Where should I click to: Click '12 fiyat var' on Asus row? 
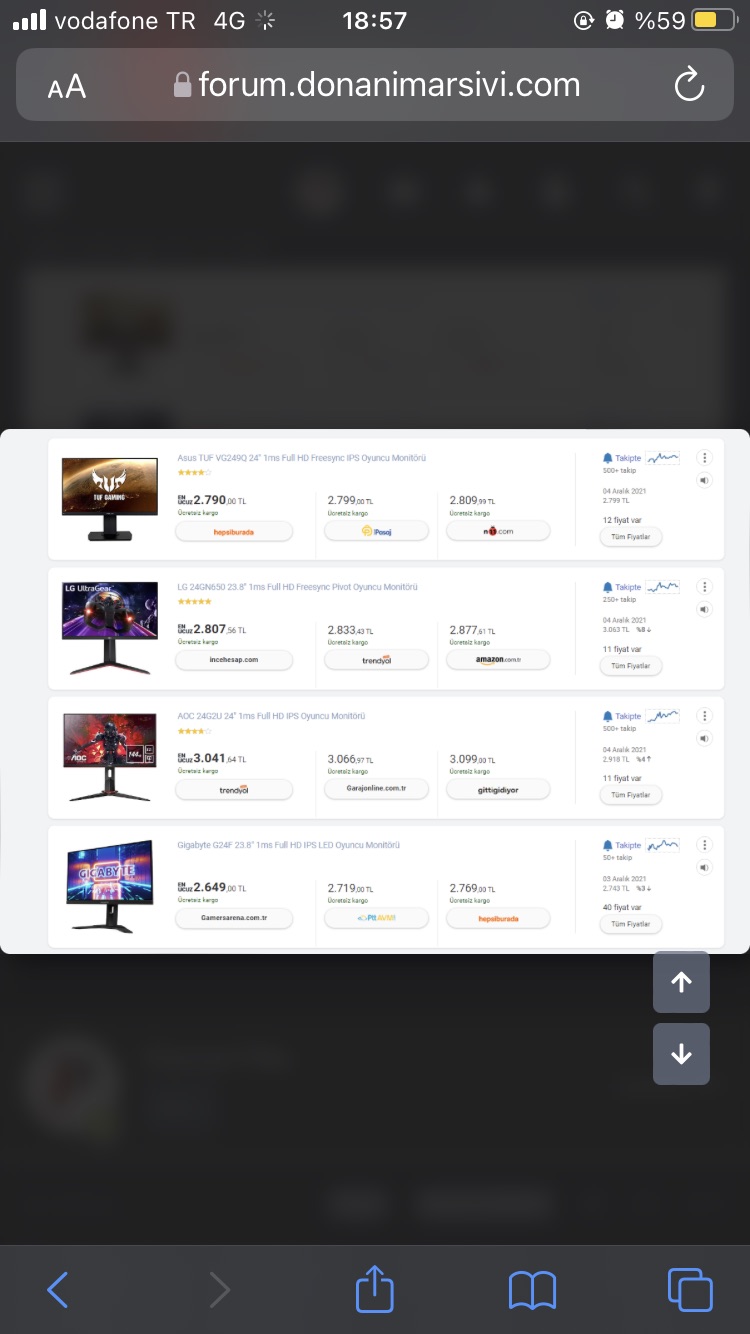(x=622, y=520)
